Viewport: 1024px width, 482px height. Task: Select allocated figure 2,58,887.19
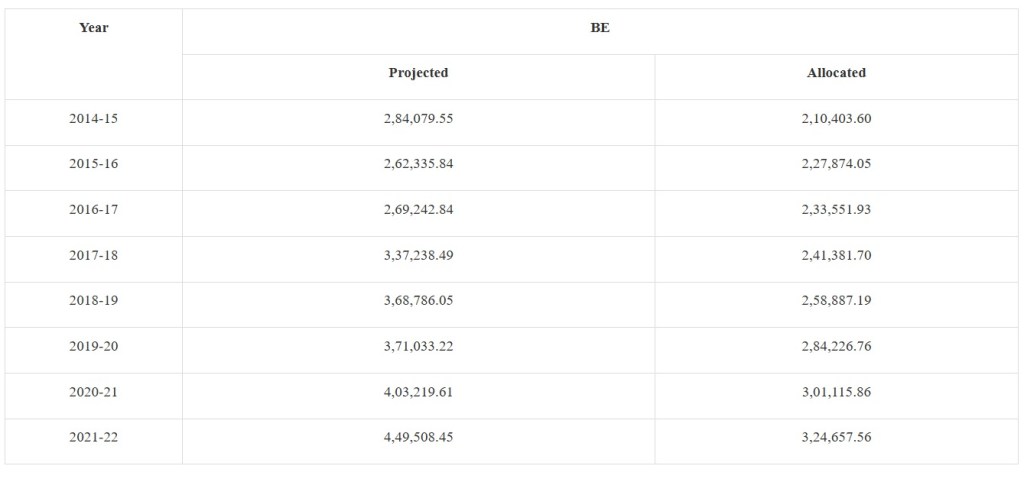(x=836, y=301)
